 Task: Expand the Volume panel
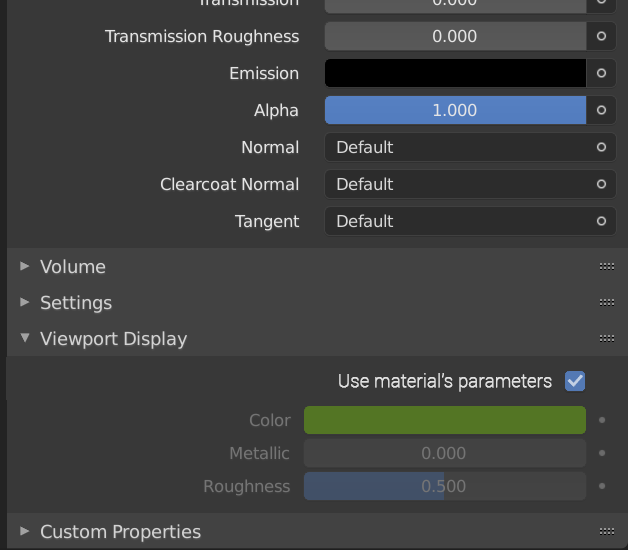pyautogui.click(x=24, y=266)
